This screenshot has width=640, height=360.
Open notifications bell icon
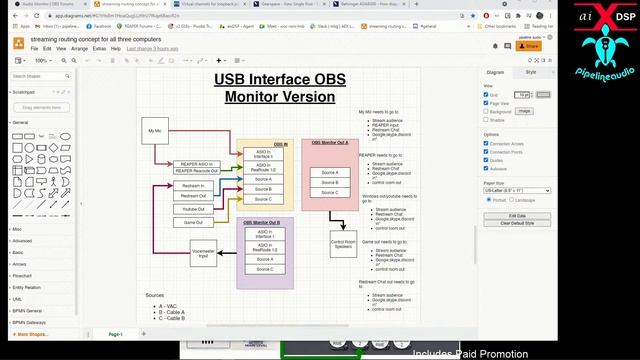click(x=495, y=46)
